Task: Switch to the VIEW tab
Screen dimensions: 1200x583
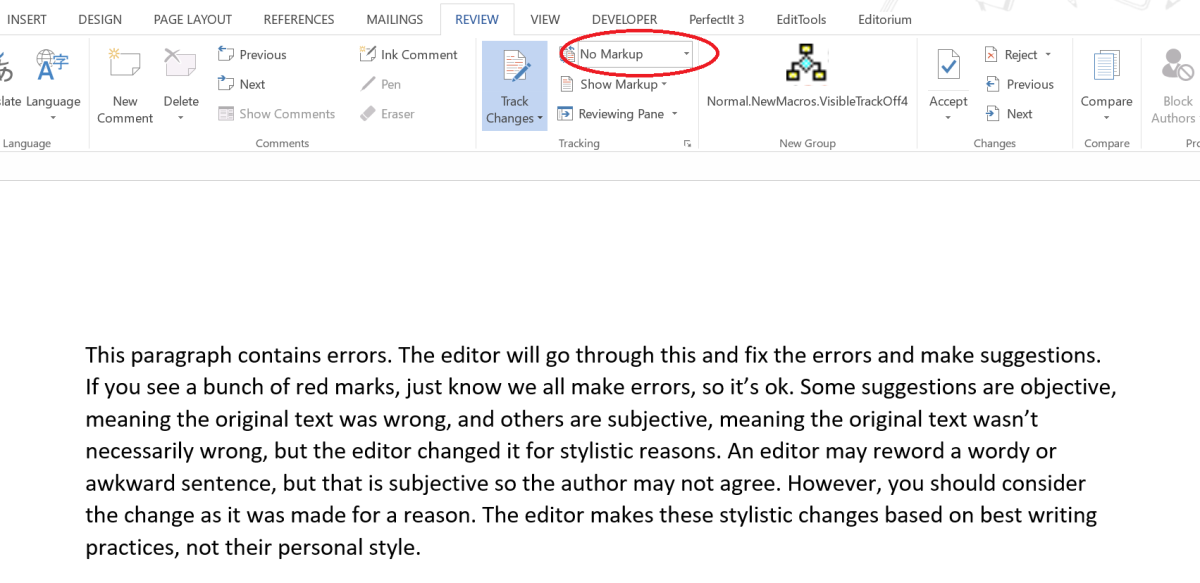Action: click(545, 19)
